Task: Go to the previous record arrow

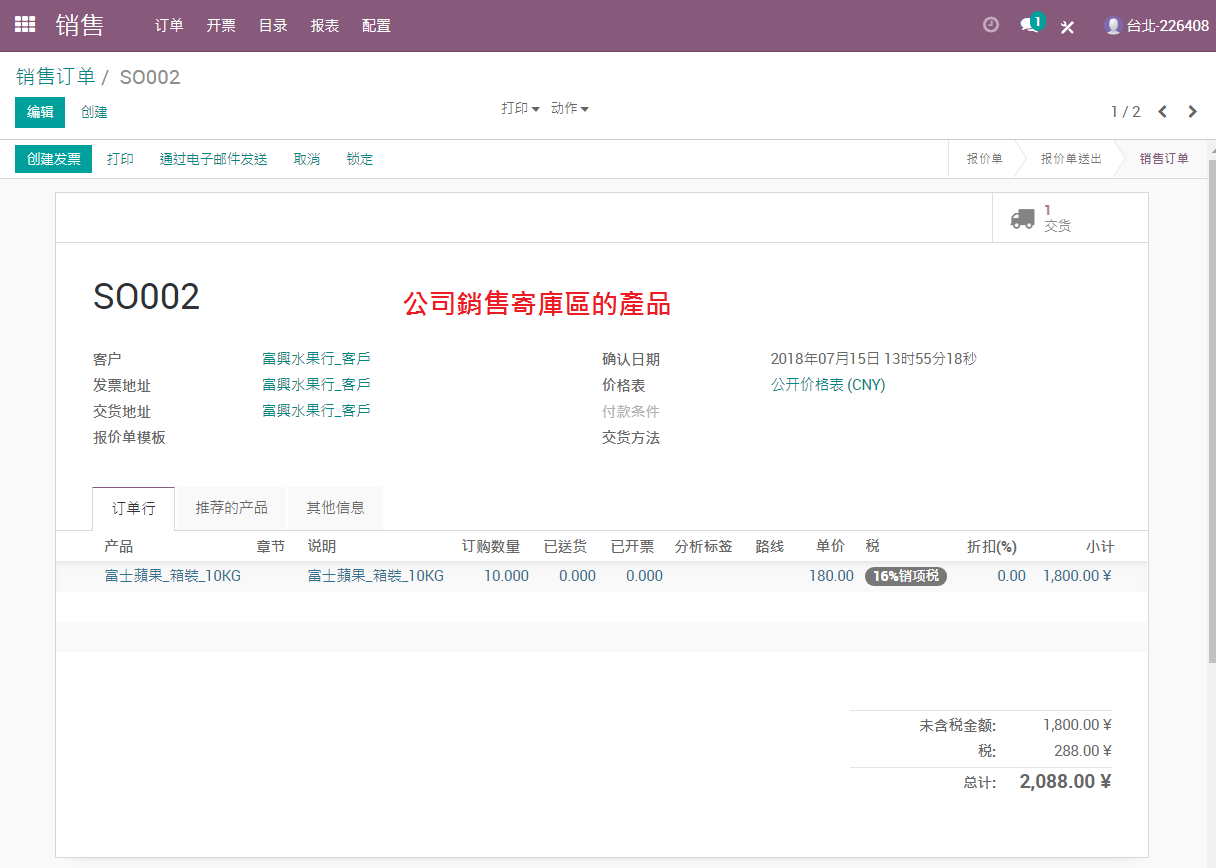Action: (1162, 111)
